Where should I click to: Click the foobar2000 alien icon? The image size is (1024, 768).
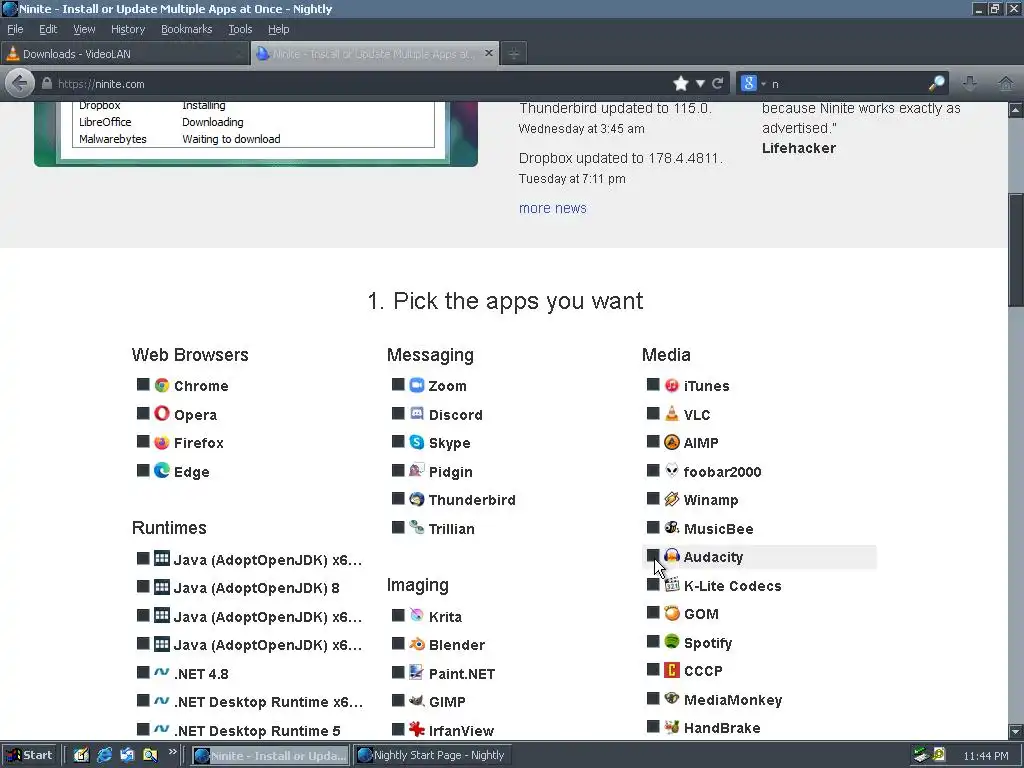point(672,470)
